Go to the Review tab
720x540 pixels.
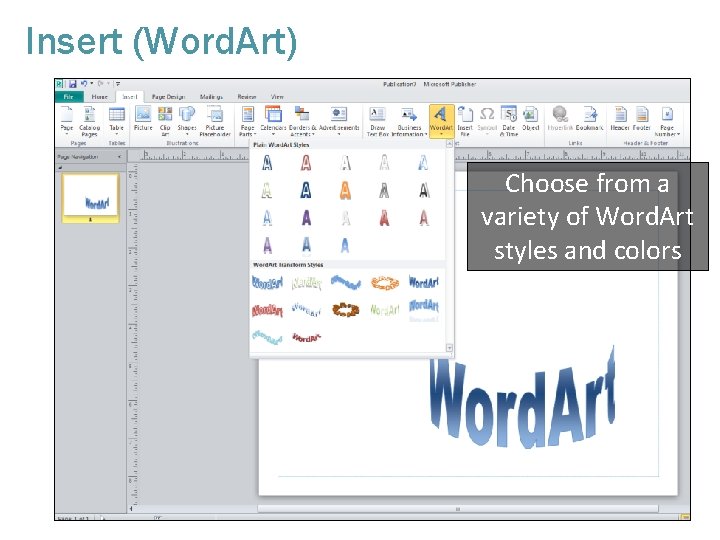point(247,97)
